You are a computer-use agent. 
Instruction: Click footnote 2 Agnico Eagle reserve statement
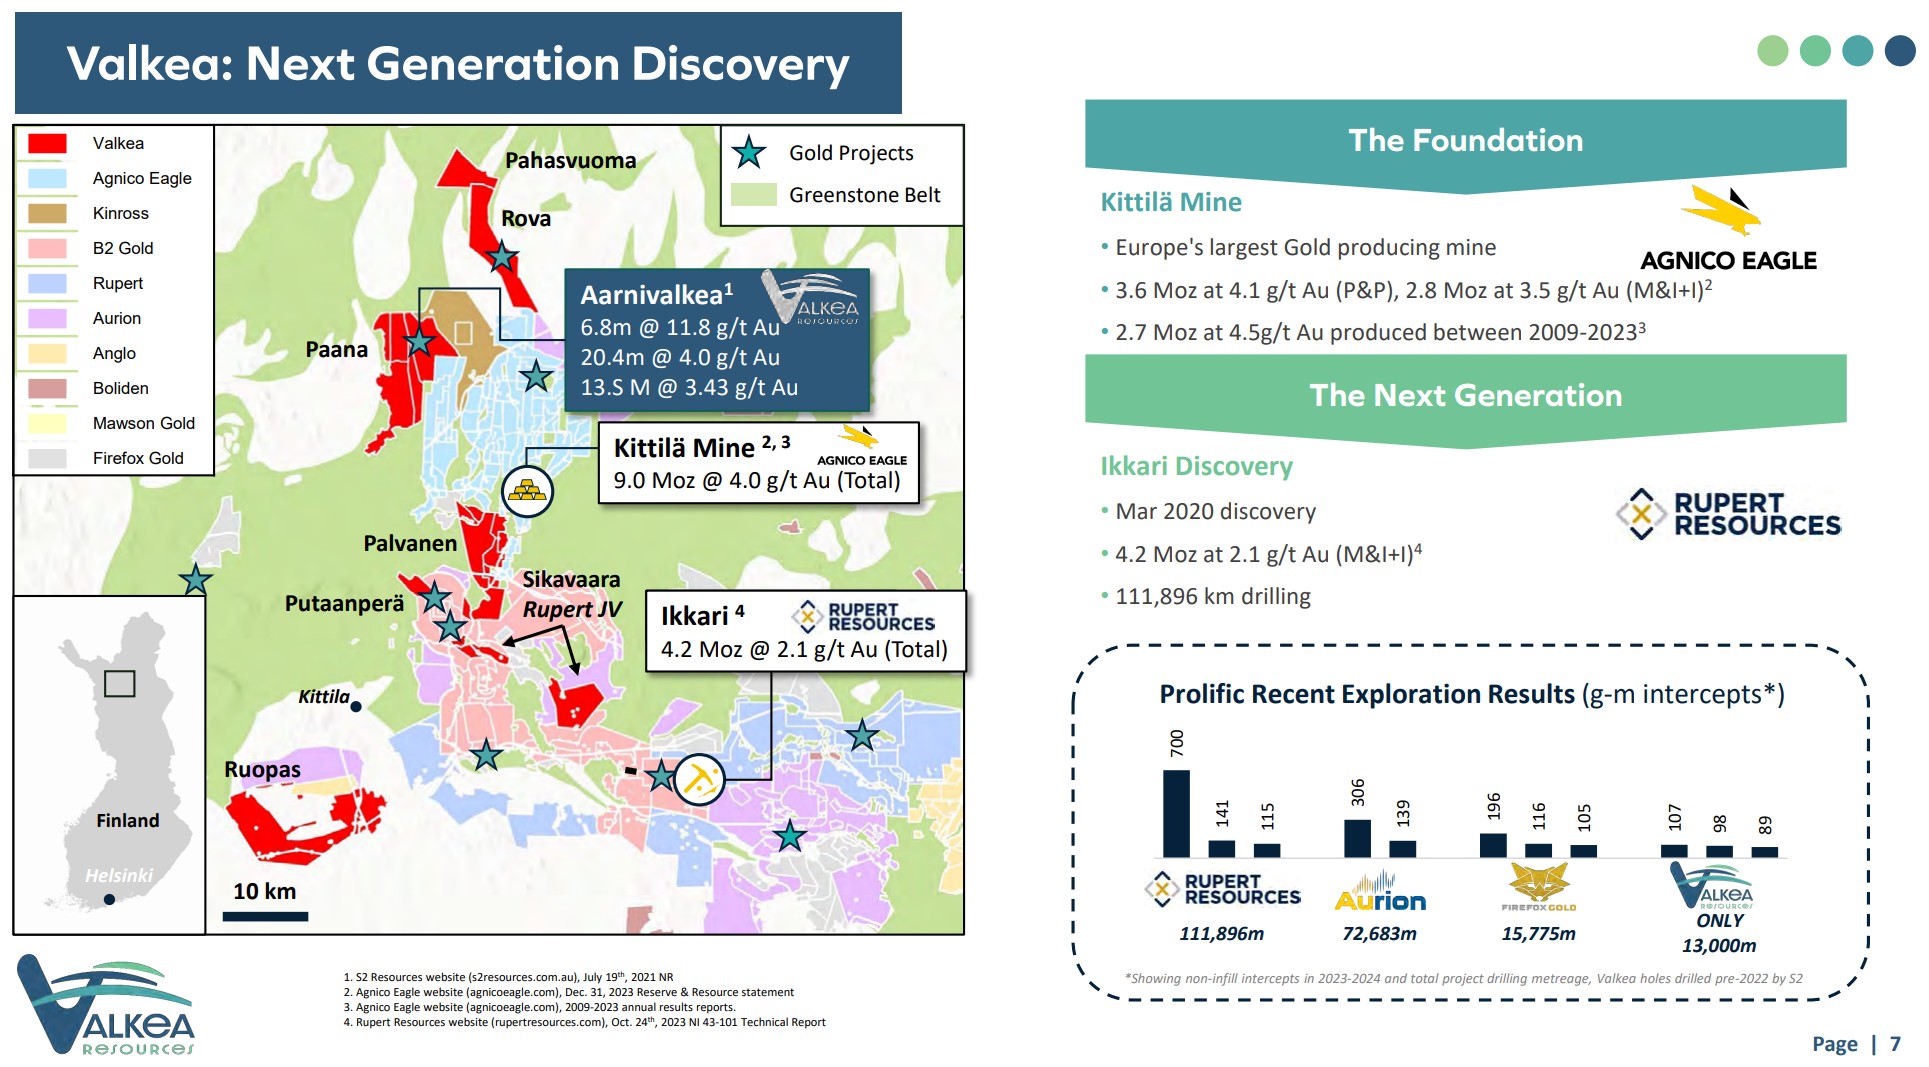click(x=568, y=992)
